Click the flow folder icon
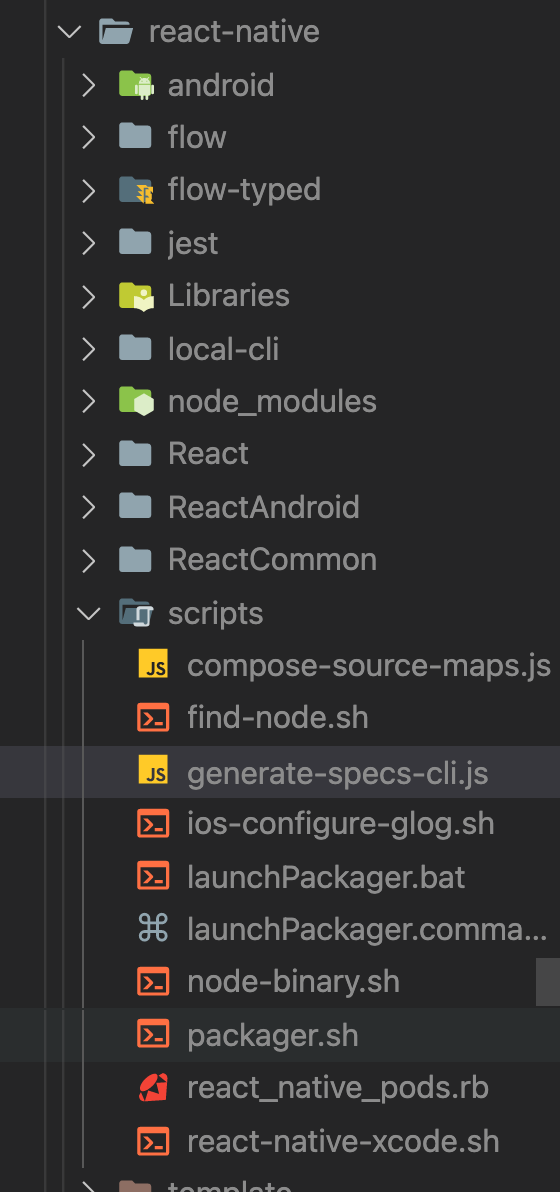This screenshot has width=560, height=1192. tap(135, 137)
